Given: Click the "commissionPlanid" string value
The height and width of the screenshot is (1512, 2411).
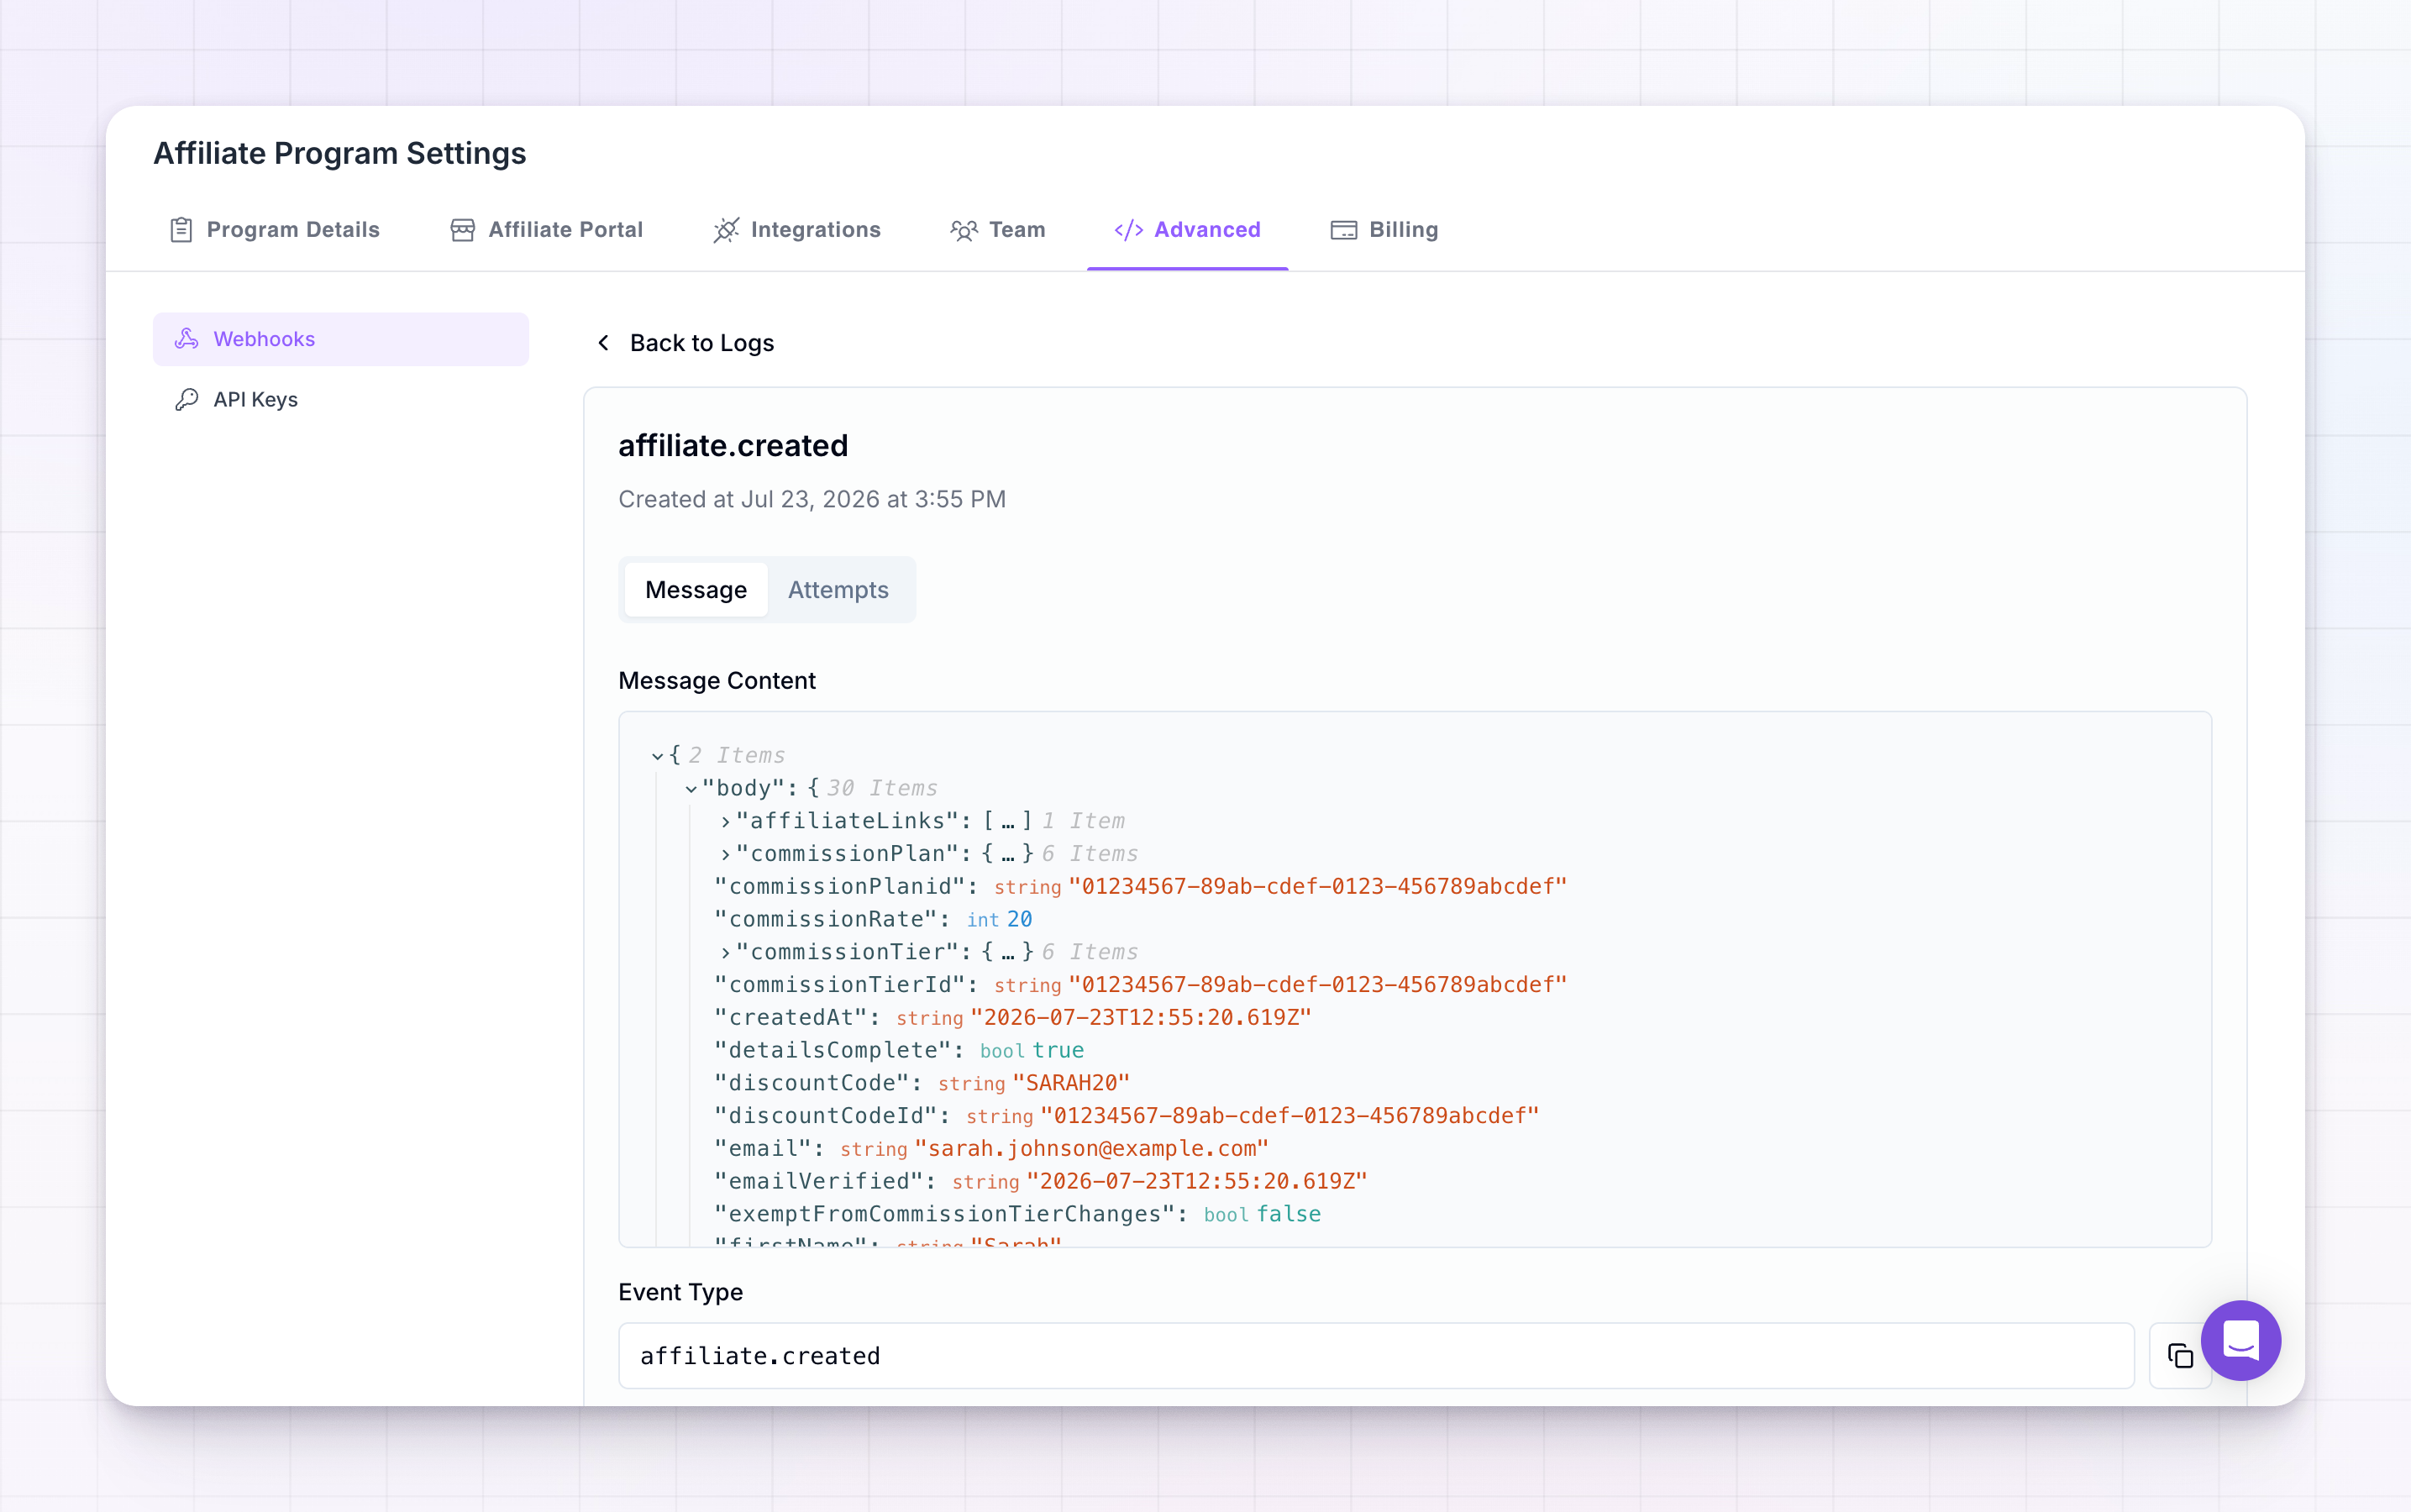Looking at the screenshot, I should pos(1317,887).
